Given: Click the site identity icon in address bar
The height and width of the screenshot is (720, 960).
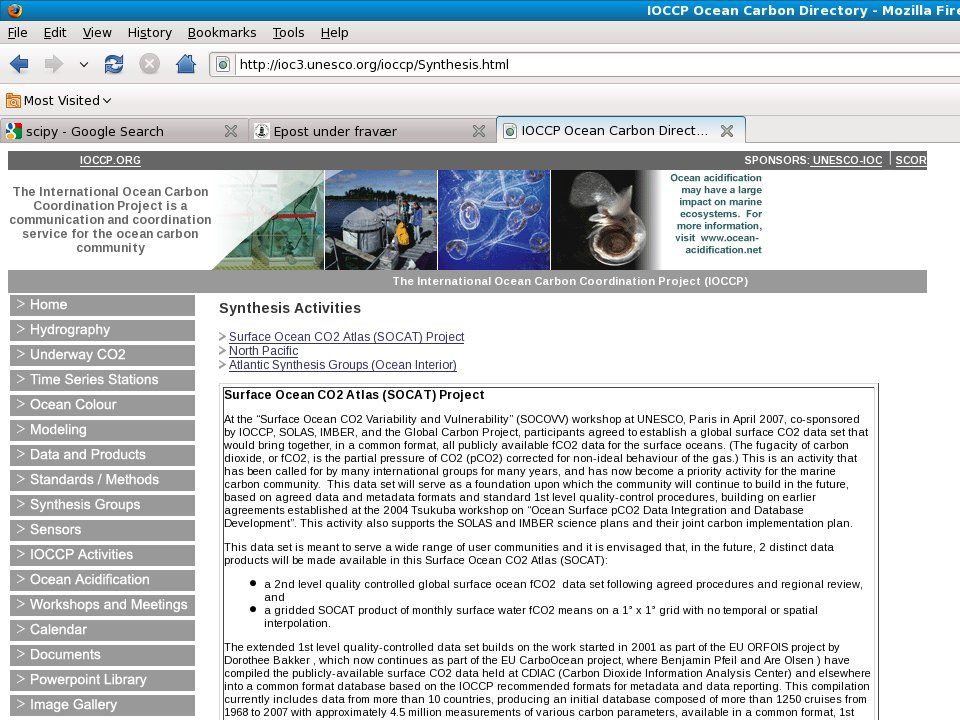Looking at the screenshot, I should point(223,64).
